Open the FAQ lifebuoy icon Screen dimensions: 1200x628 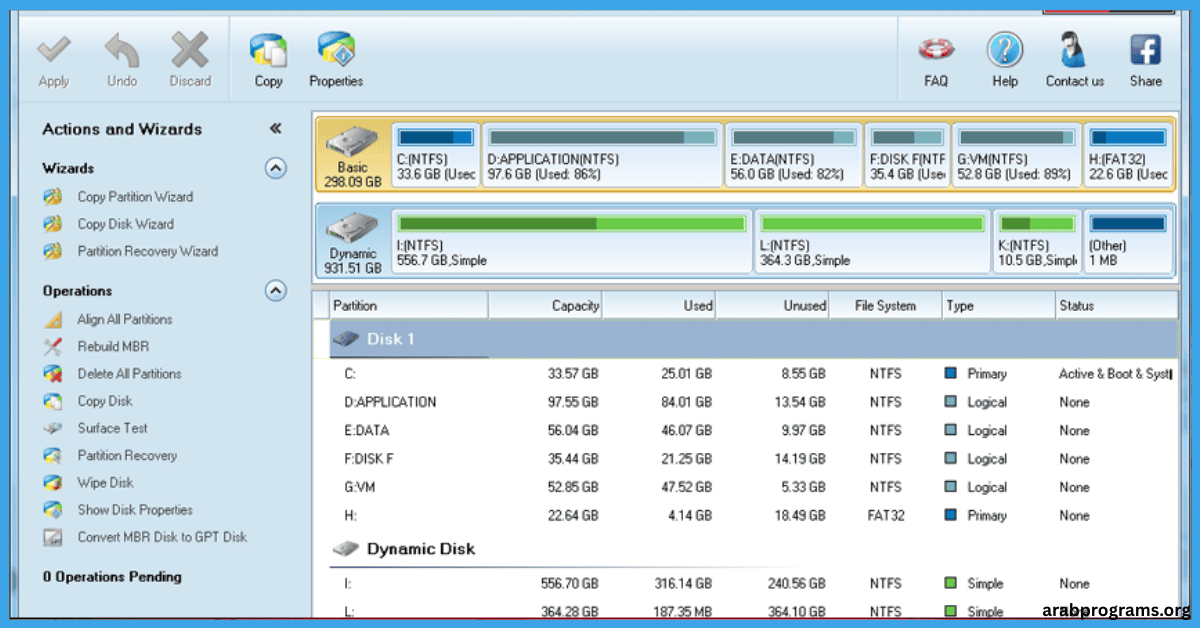tap(936, 48)
